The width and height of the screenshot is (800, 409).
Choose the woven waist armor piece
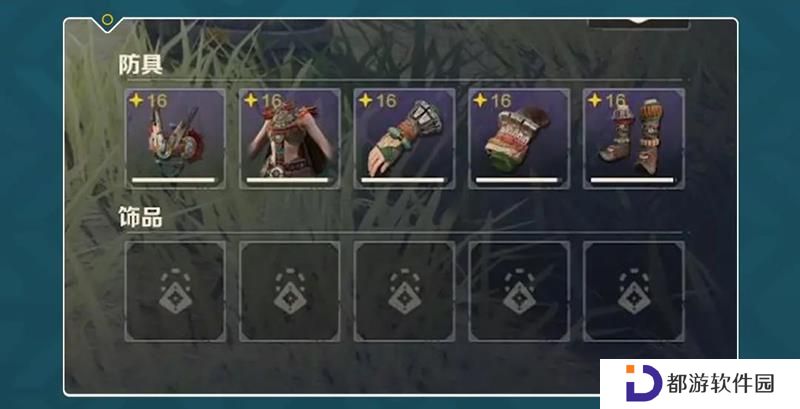(x=519, y=139)
